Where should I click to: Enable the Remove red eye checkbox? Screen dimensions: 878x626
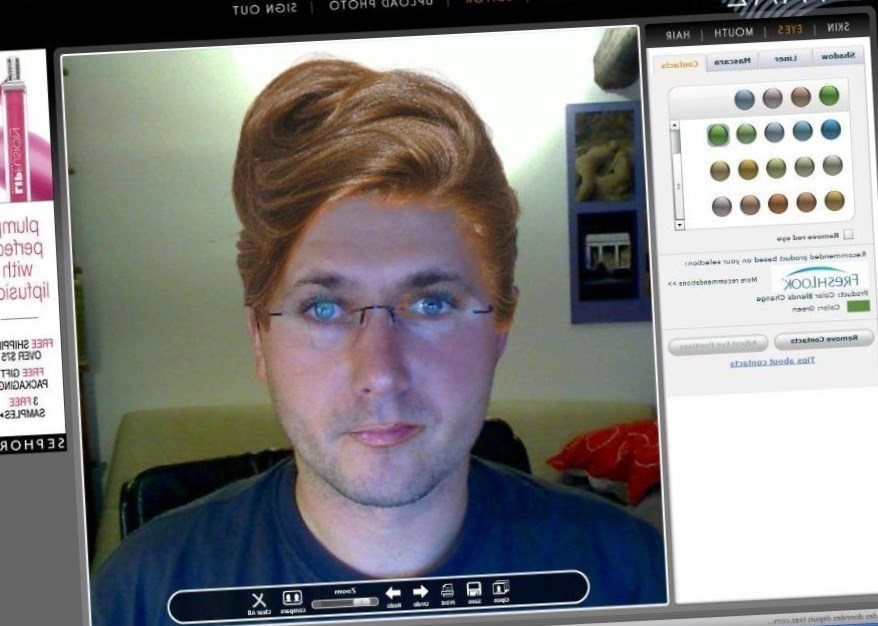(x=848, y=234)
